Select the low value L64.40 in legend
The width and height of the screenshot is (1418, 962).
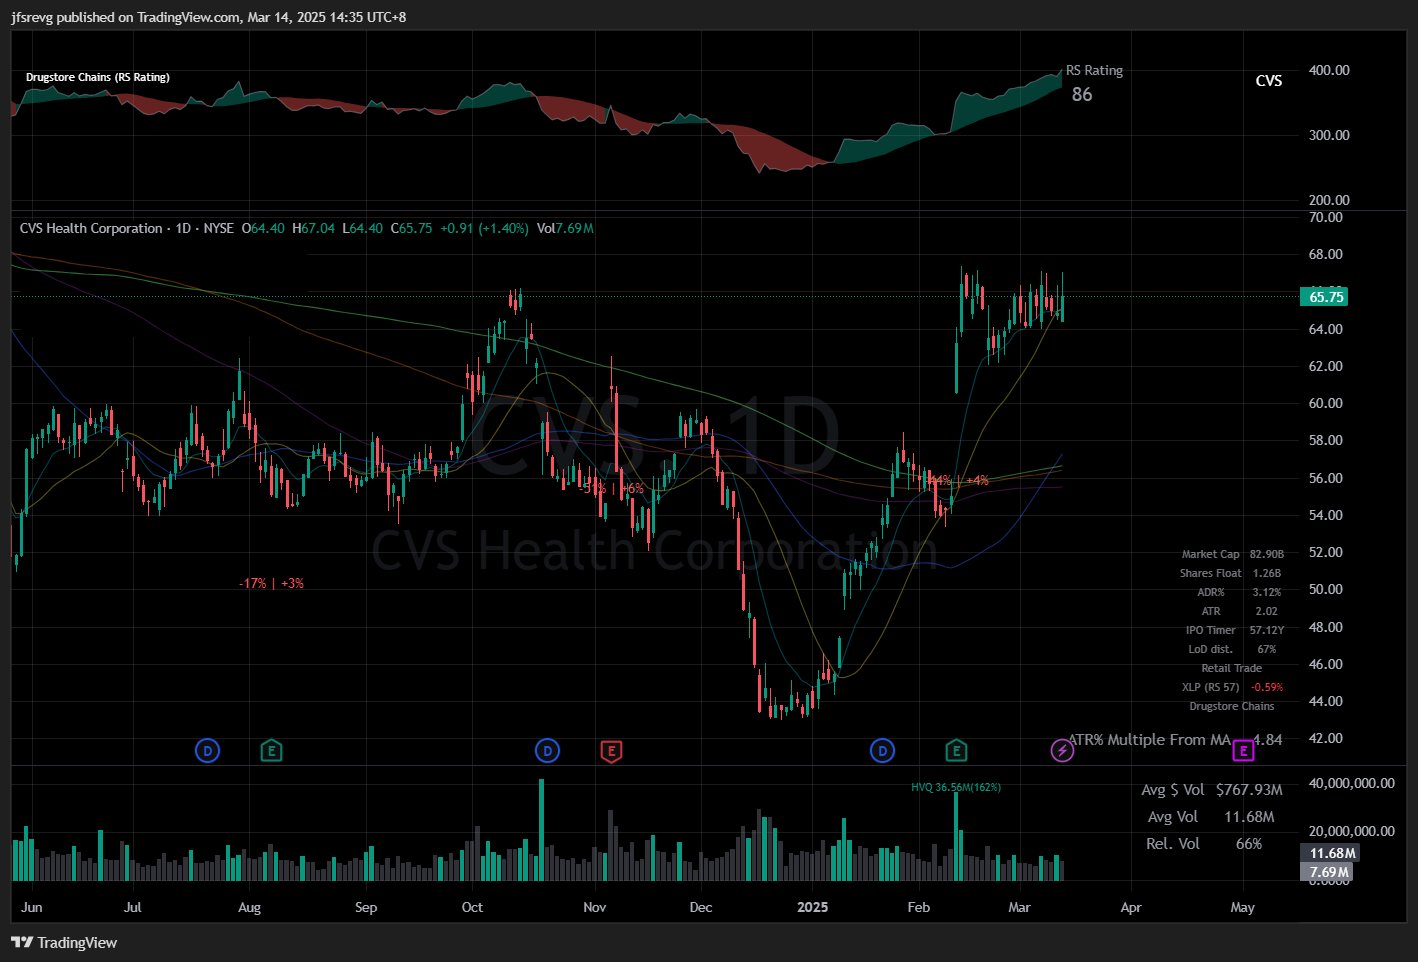[363, 228]
